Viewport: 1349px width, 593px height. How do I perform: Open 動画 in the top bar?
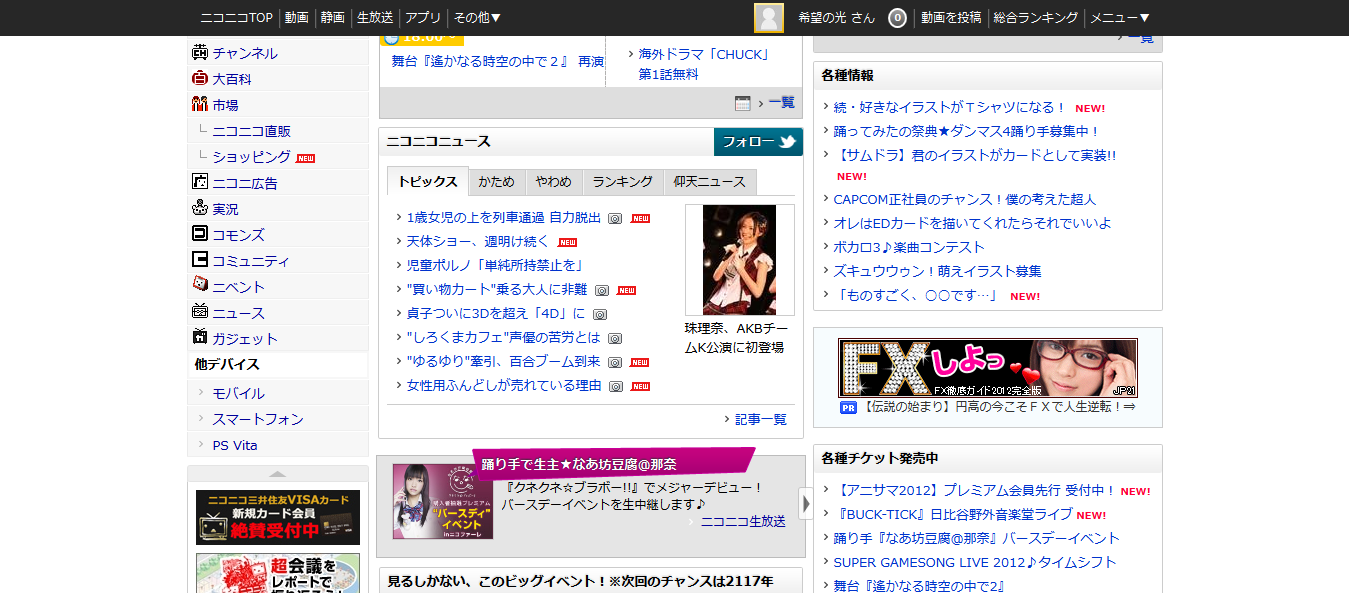coord(296,18)
